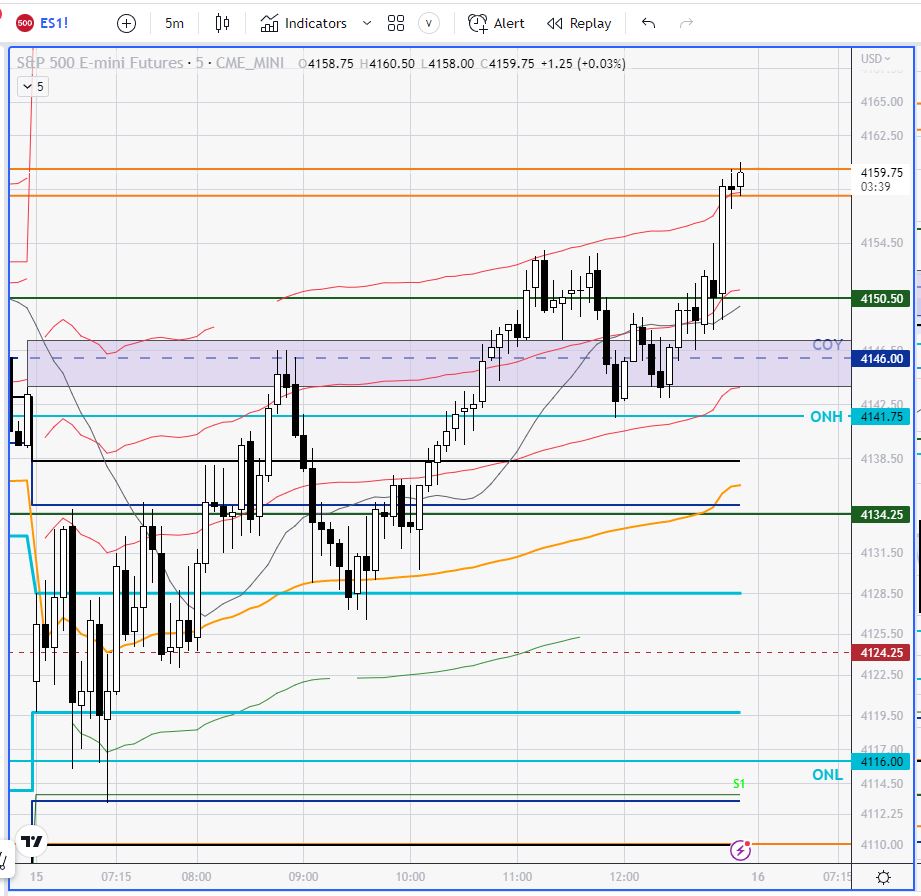Click the ES1 symbol 500 logo

[25, 24]
